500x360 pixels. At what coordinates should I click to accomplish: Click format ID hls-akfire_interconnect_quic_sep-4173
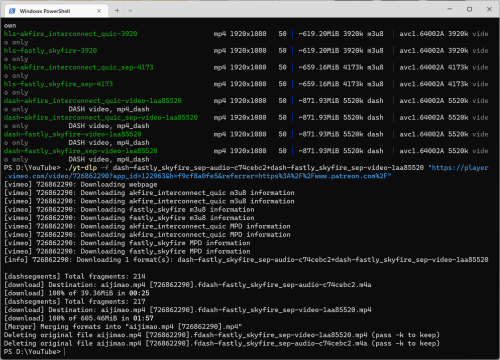79,67
